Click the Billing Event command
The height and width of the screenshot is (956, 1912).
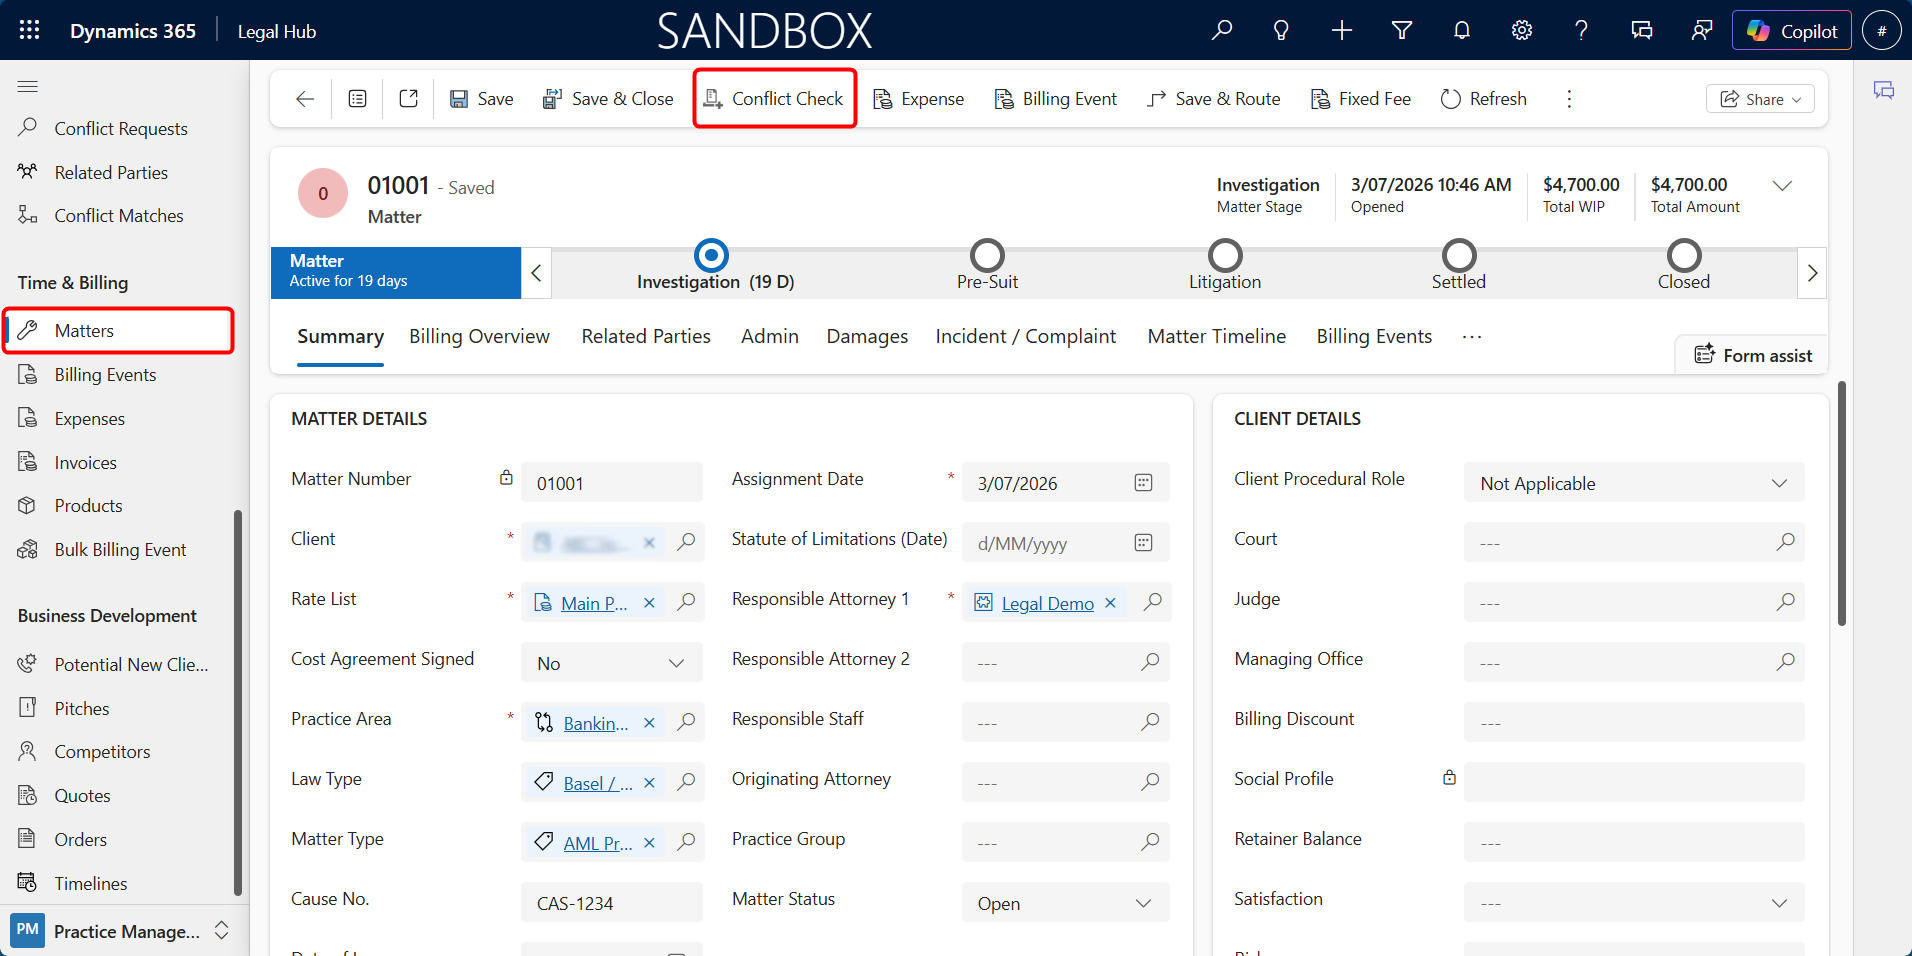pyautogui.click(x=1055, y=99)
